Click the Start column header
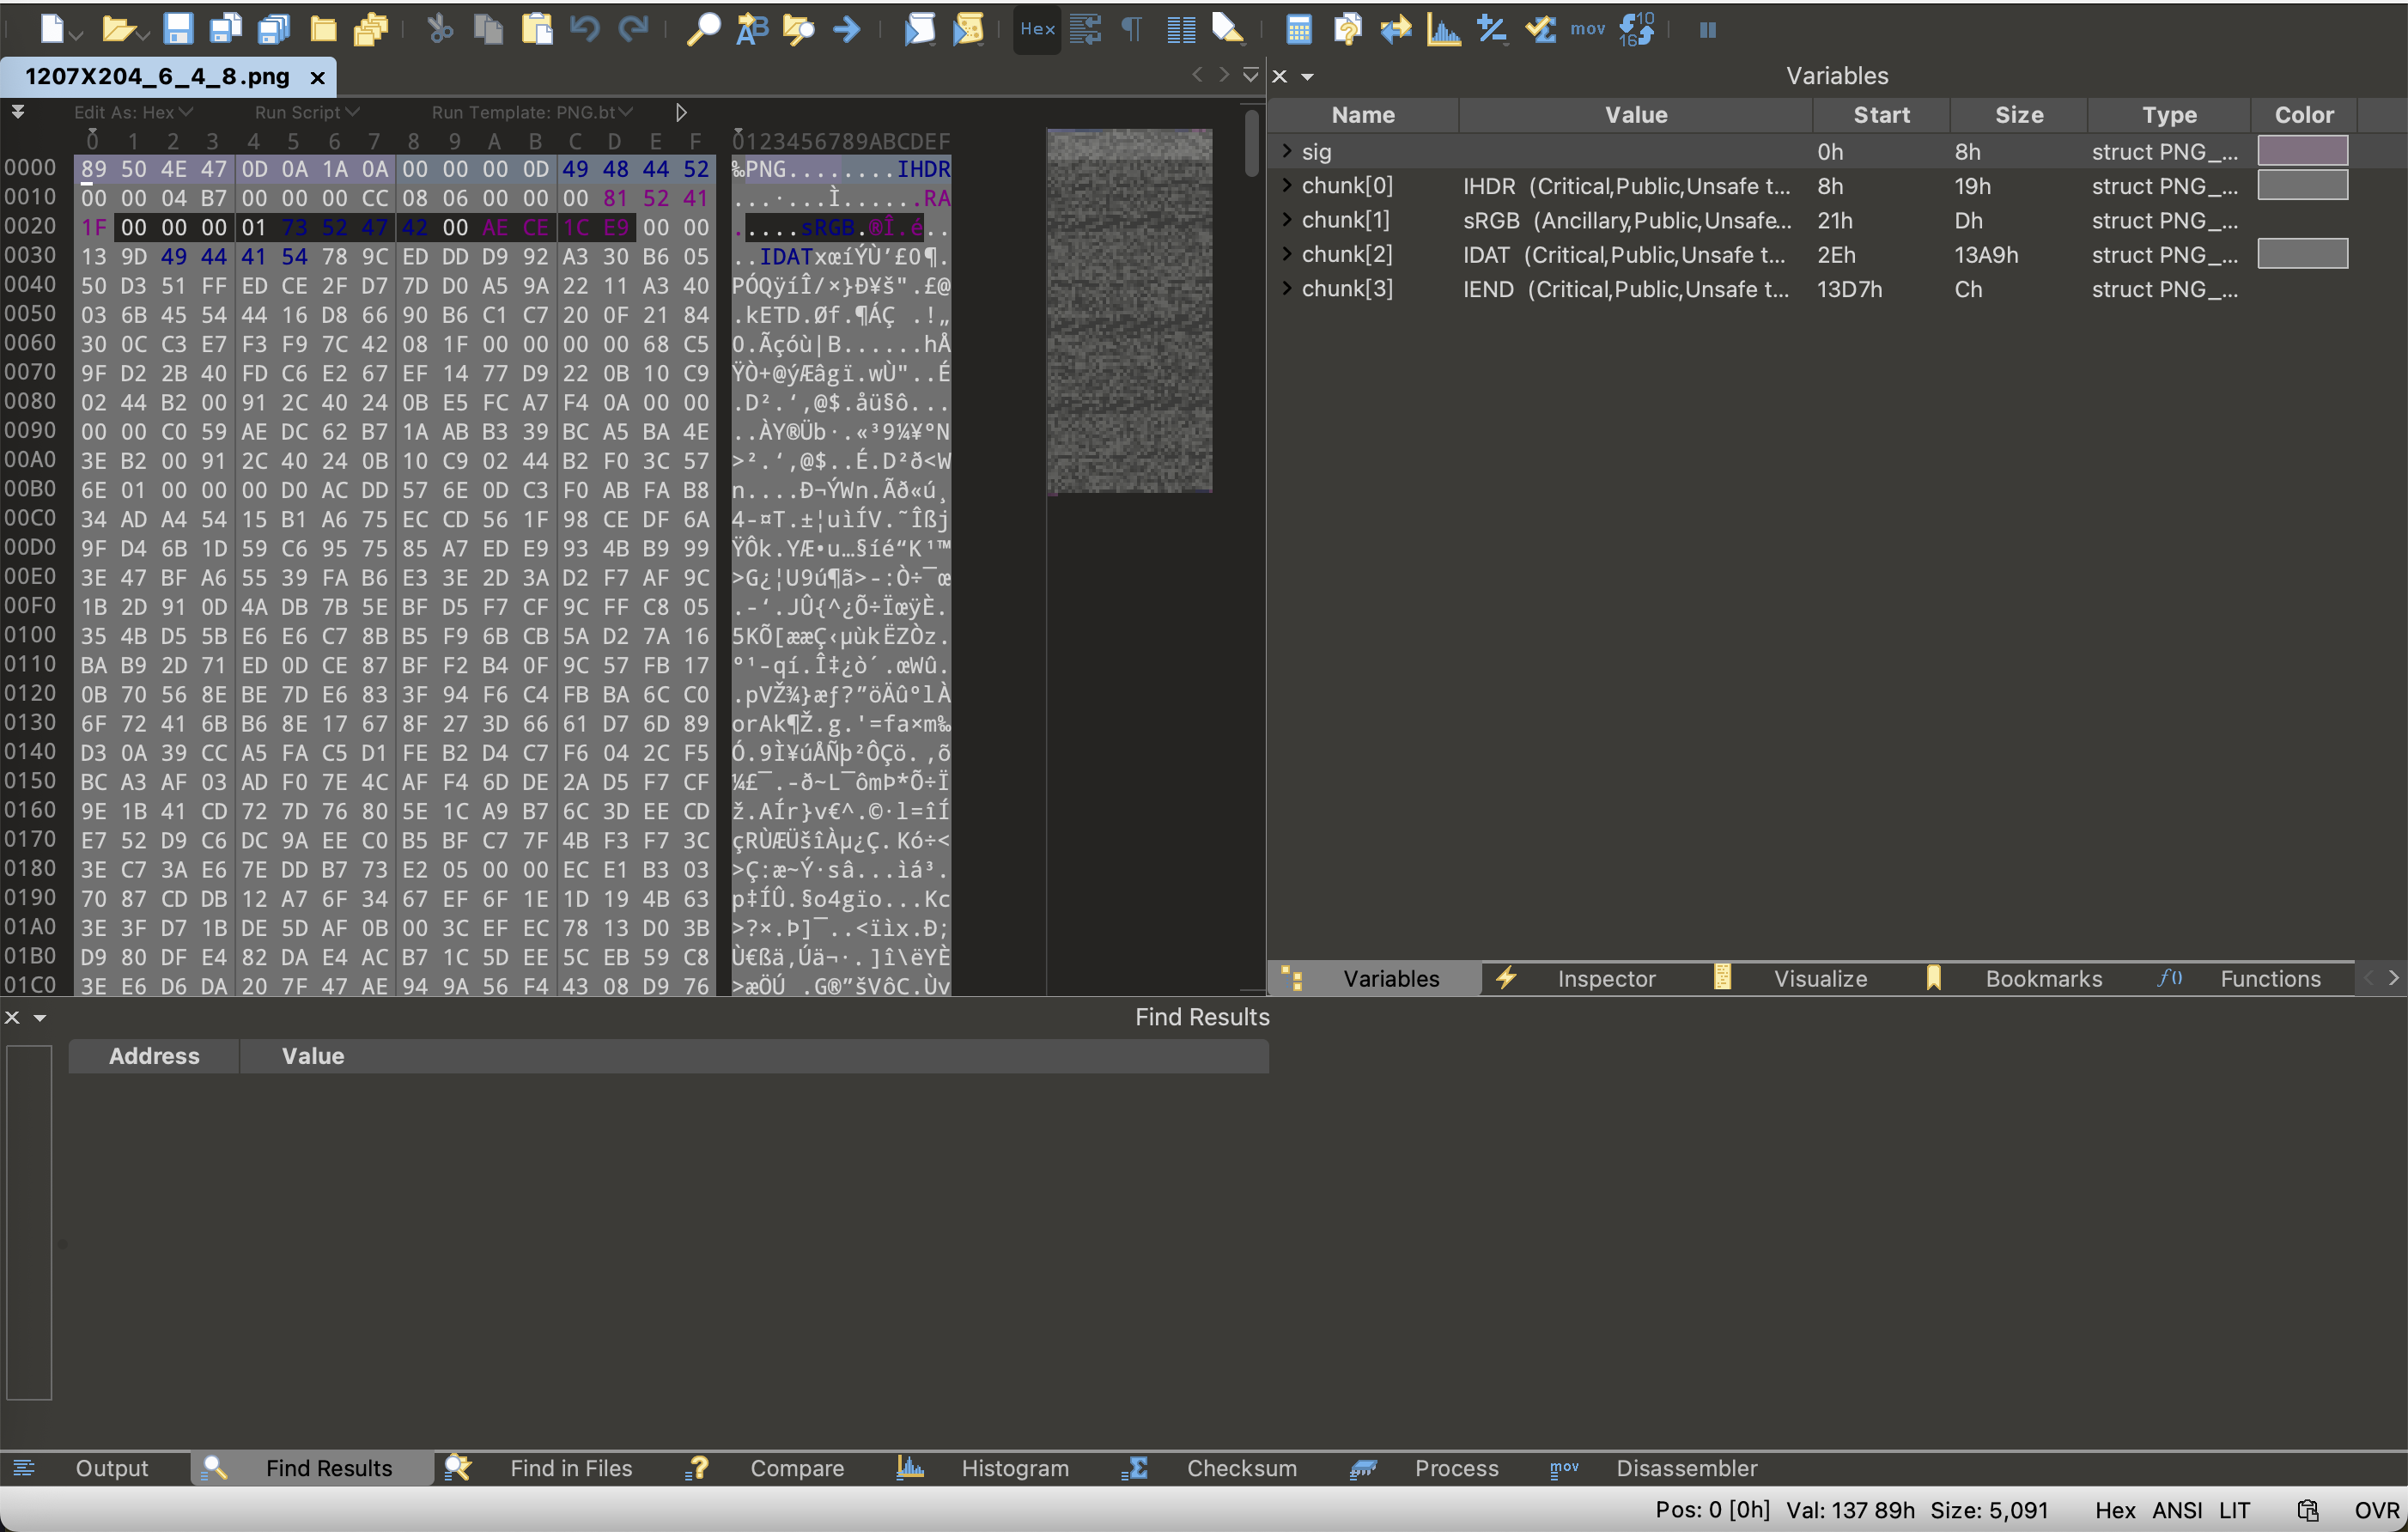Image resolution: width=2408 pixels, height=1532 pixels. (x=1880, y=115)
